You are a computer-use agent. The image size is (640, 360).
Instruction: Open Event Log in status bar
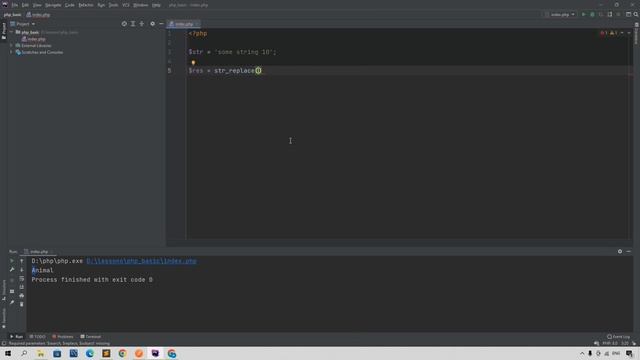pos(618,337)
